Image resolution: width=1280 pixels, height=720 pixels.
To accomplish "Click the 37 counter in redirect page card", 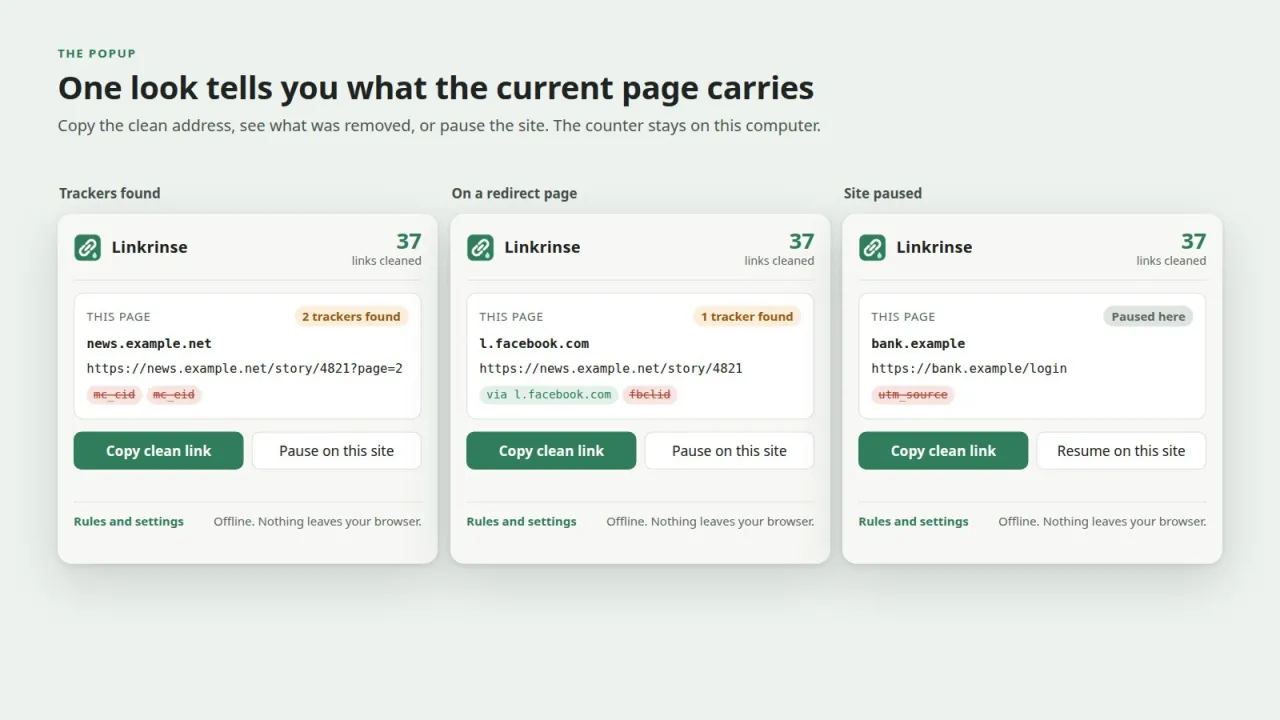I will (x=802, y=241).
